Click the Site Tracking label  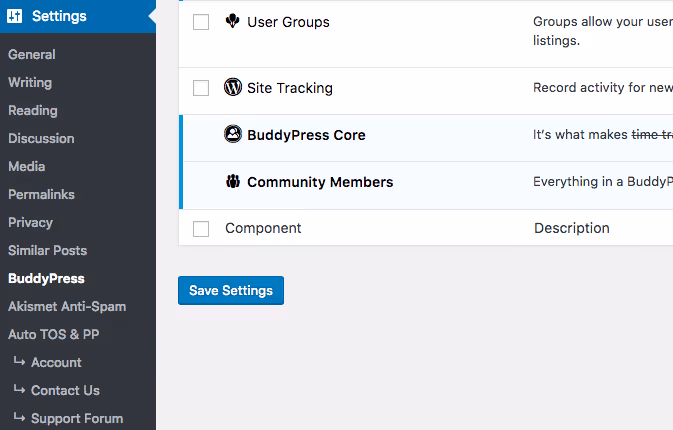click(290, 88)
